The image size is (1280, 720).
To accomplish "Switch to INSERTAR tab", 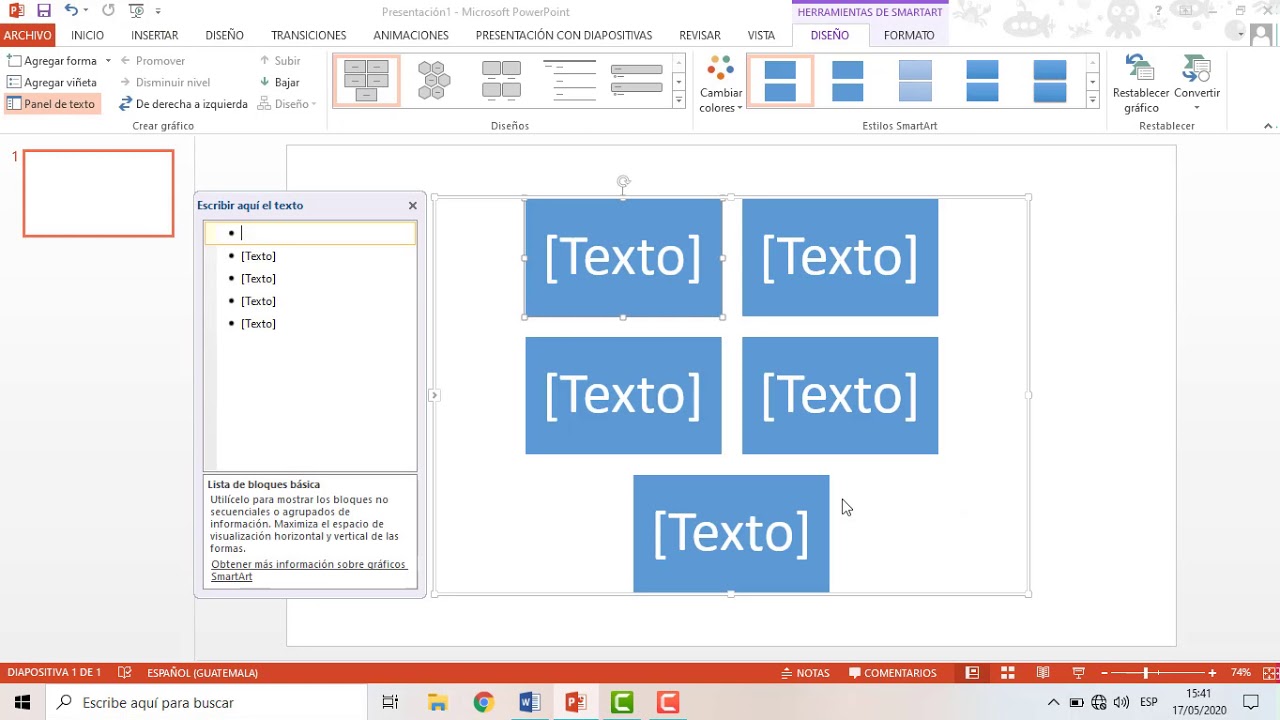I will [155, 35].
